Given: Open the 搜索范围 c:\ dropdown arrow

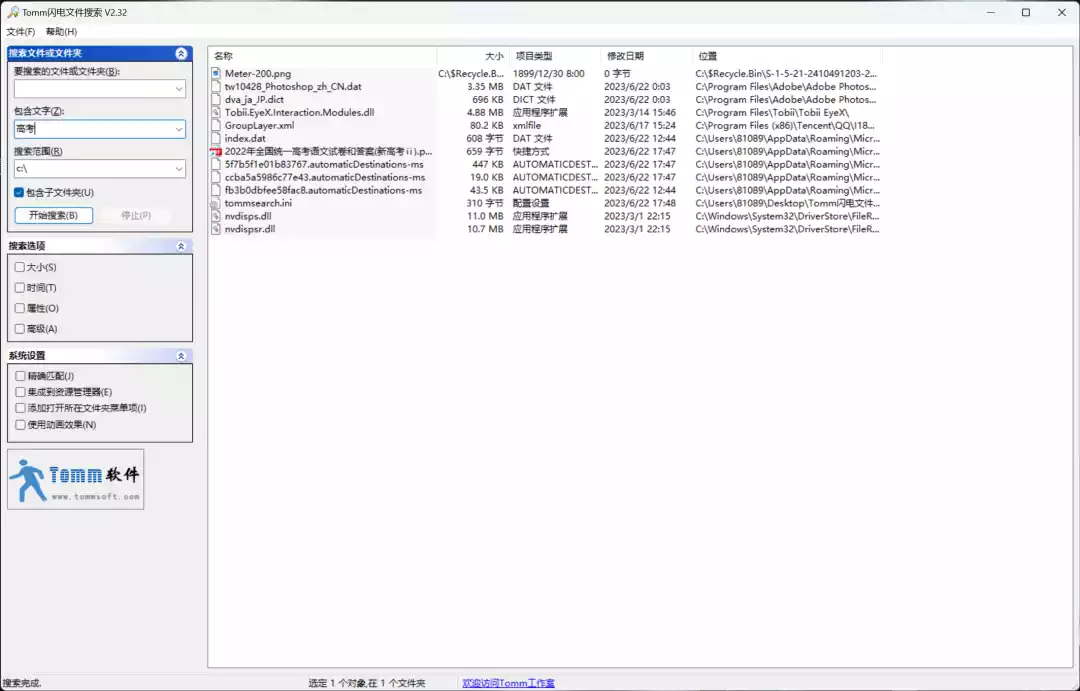Looking at the screenshot, I should click(178, 169).
